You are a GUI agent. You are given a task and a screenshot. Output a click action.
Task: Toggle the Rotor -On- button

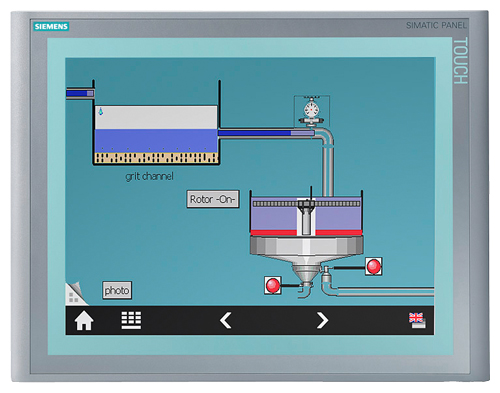(213, 199)
